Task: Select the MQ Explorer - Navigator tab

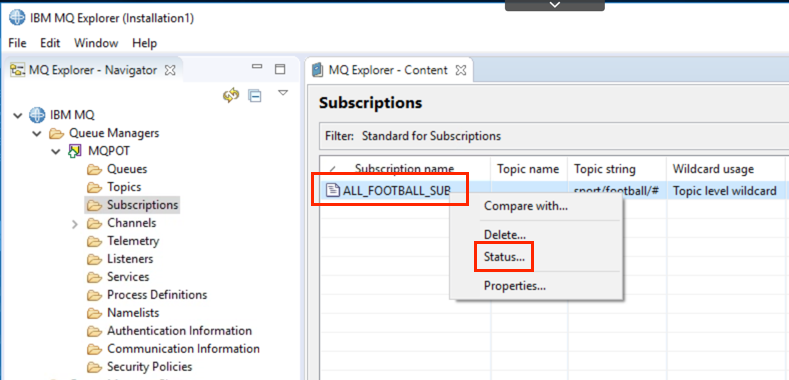Action: click(93, 70)
